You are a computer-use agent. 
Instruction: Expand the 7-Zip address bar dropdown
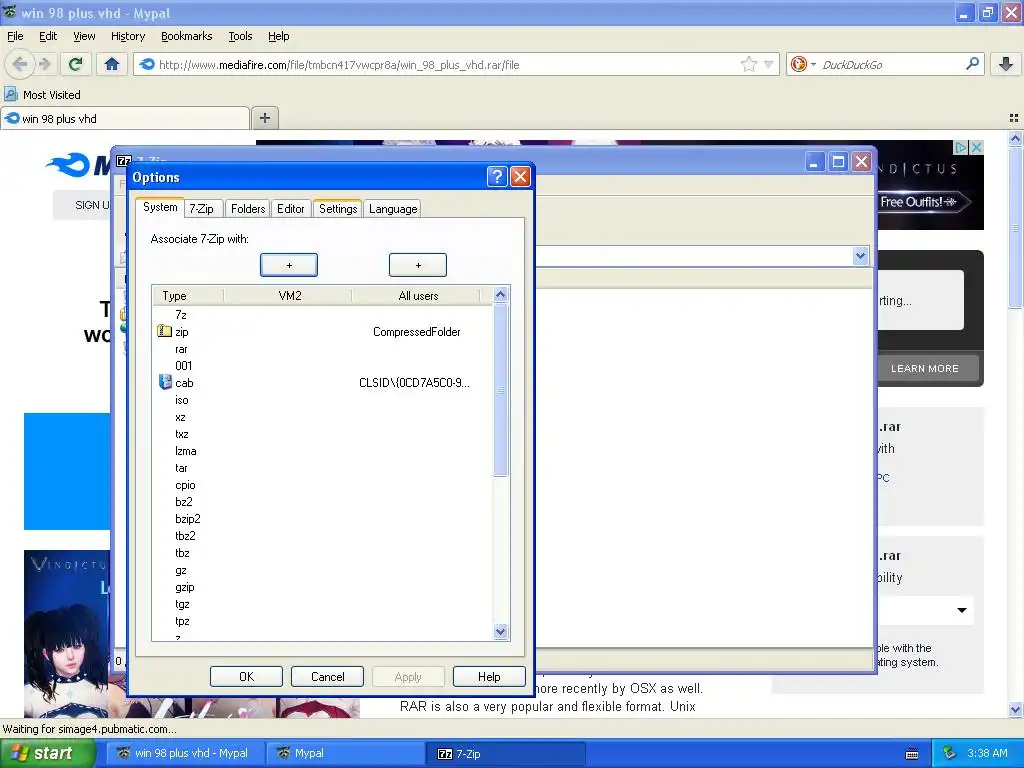860,256
